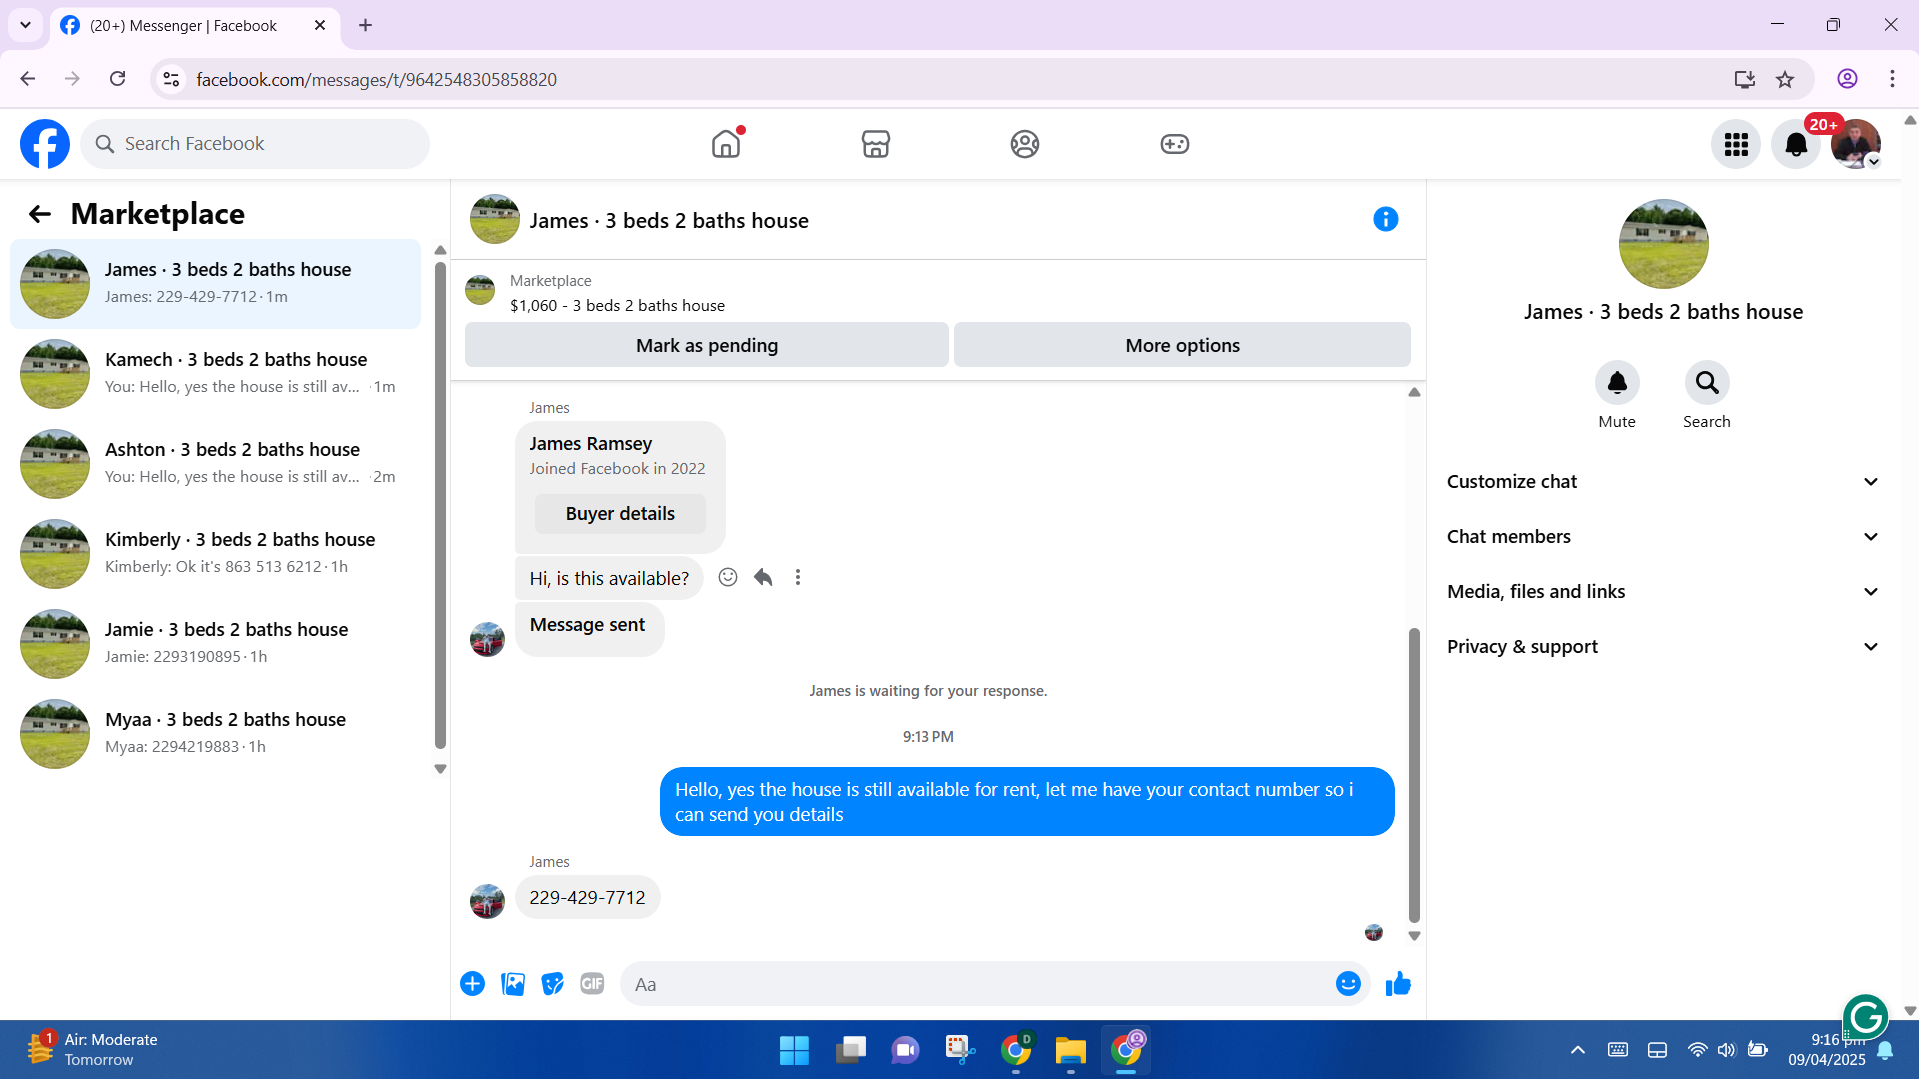Open the Marketplace storefront icon
This screenshot has width=1919, height=1079.
click(x=876, y=144)
